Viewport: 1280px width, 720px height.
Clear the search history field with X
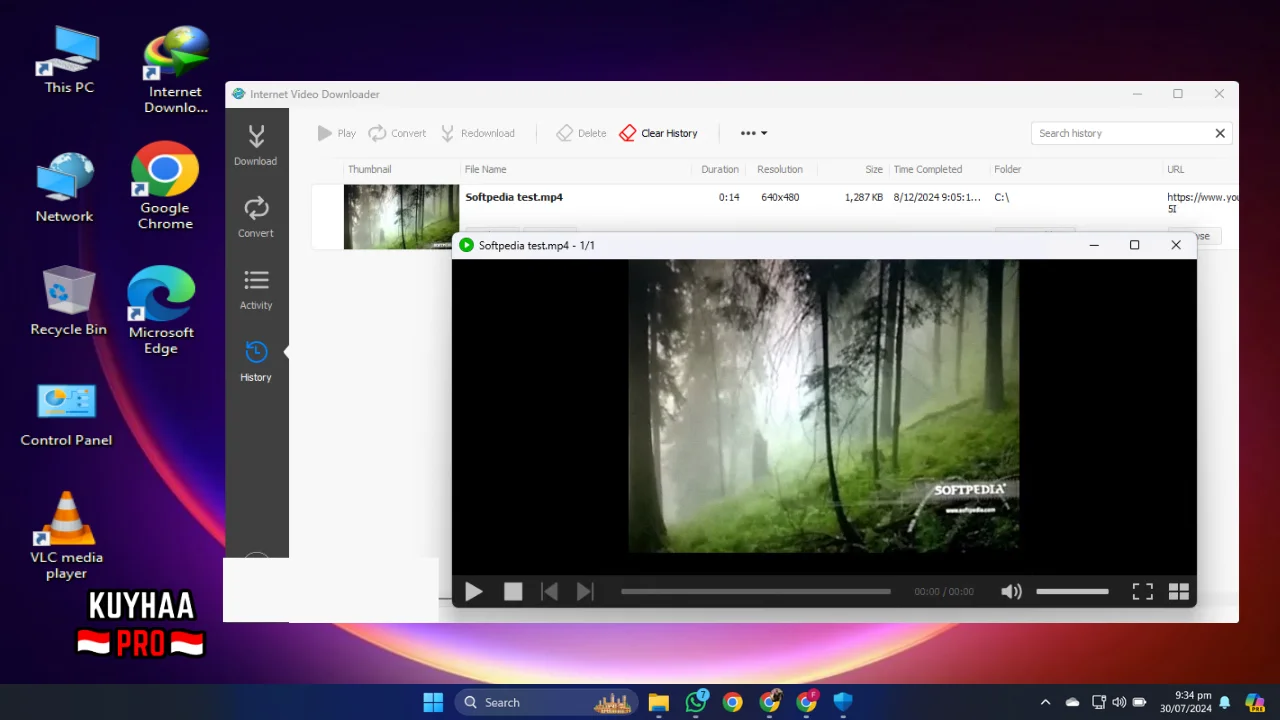pyautogui.click(x=1220, y=133)
